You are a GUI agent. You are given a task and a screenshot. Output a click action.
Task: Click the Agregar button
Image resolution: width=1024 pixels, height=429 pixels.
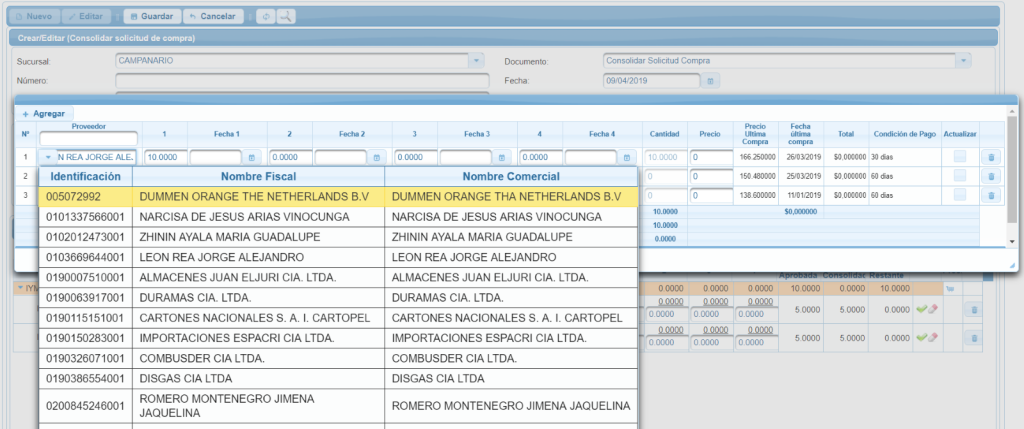point(44,113)
